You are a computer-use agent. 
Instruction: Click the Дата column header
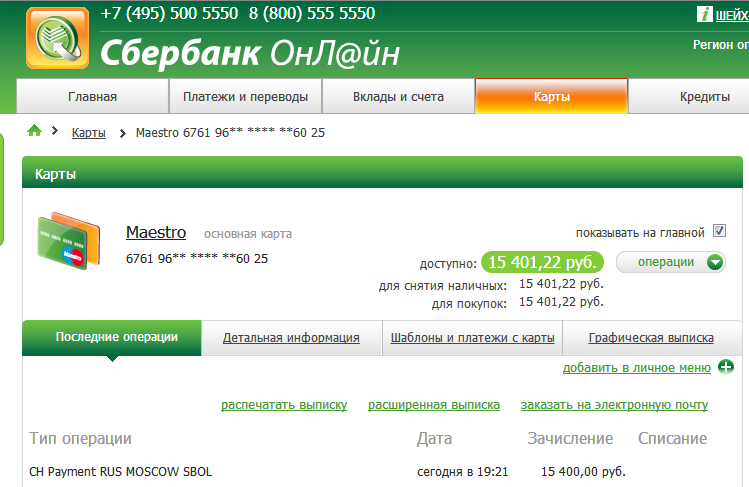coord(434,438)
